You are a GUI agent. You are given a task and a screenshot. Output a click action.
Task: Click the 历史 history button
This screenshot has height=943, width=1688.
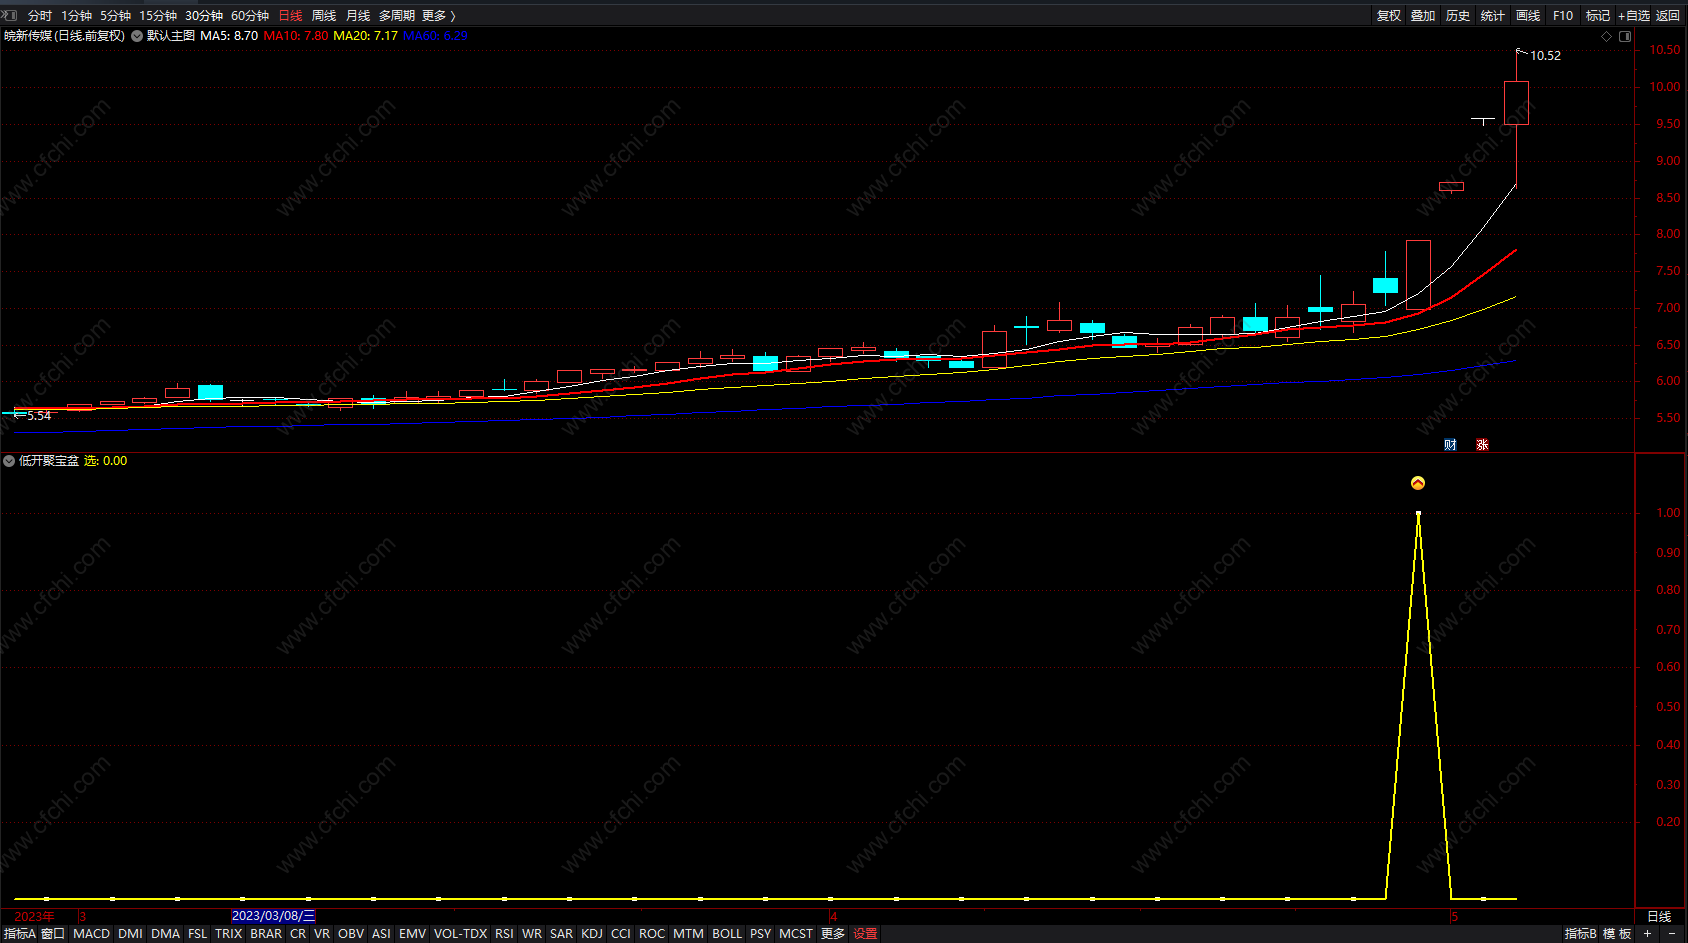tap(1458, 16)
